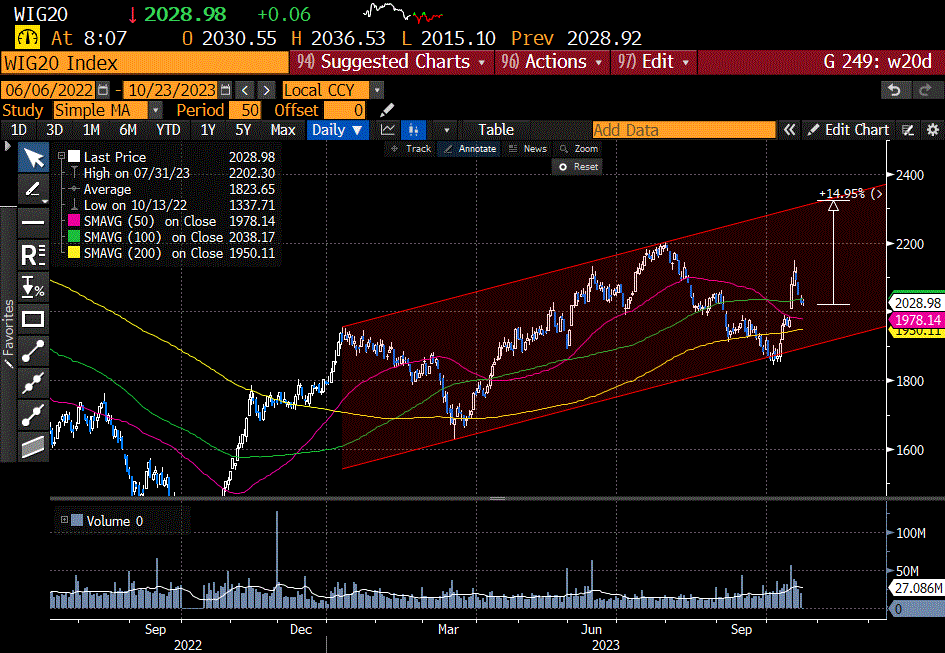This screenshot has width=945, height=653.
Task: Select the 1M range tab
Action: [x=91, y=130]
